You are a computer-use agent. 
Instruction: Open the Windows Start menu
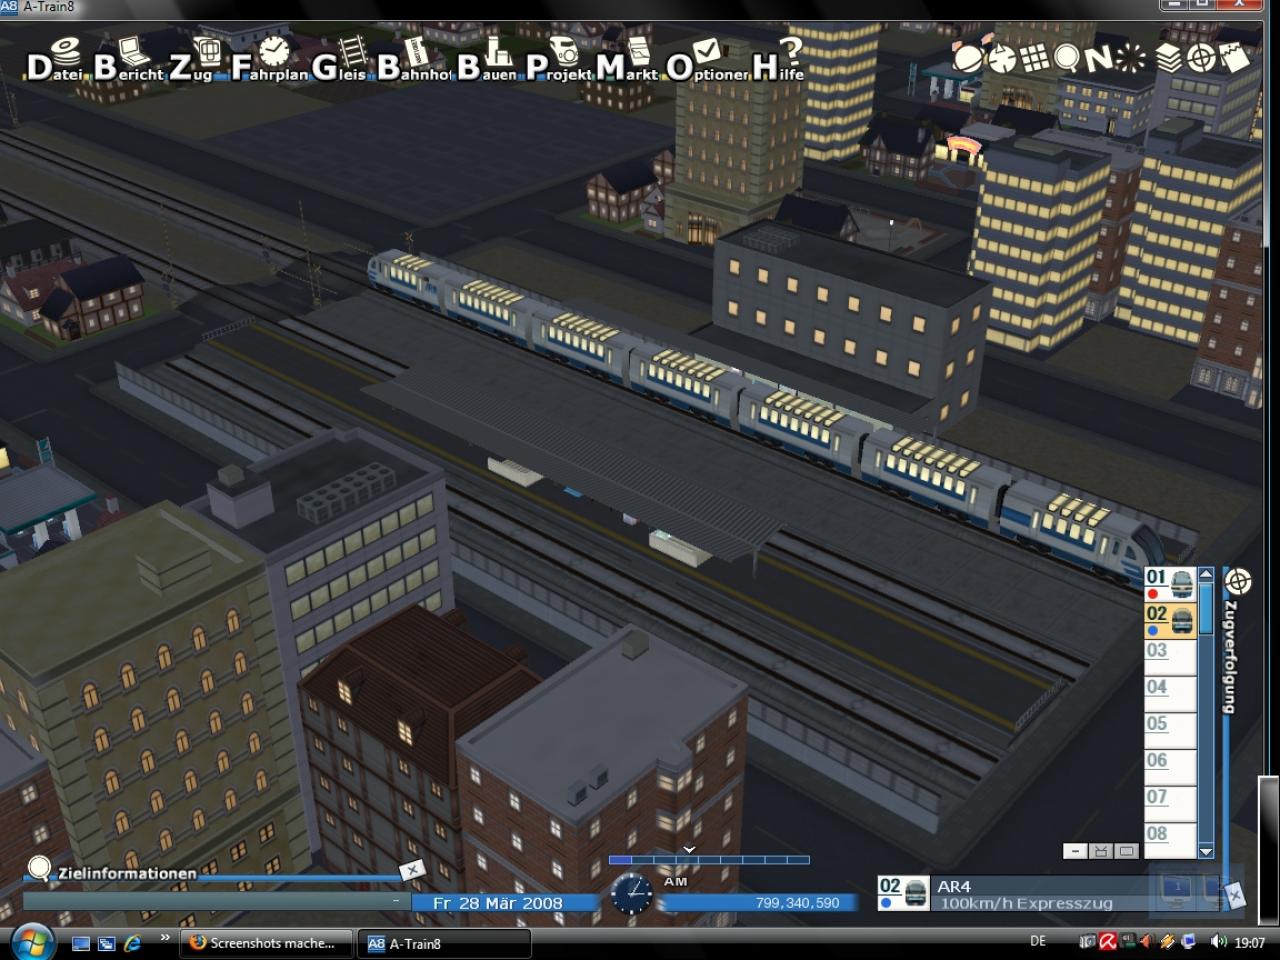tap(31, 942)
